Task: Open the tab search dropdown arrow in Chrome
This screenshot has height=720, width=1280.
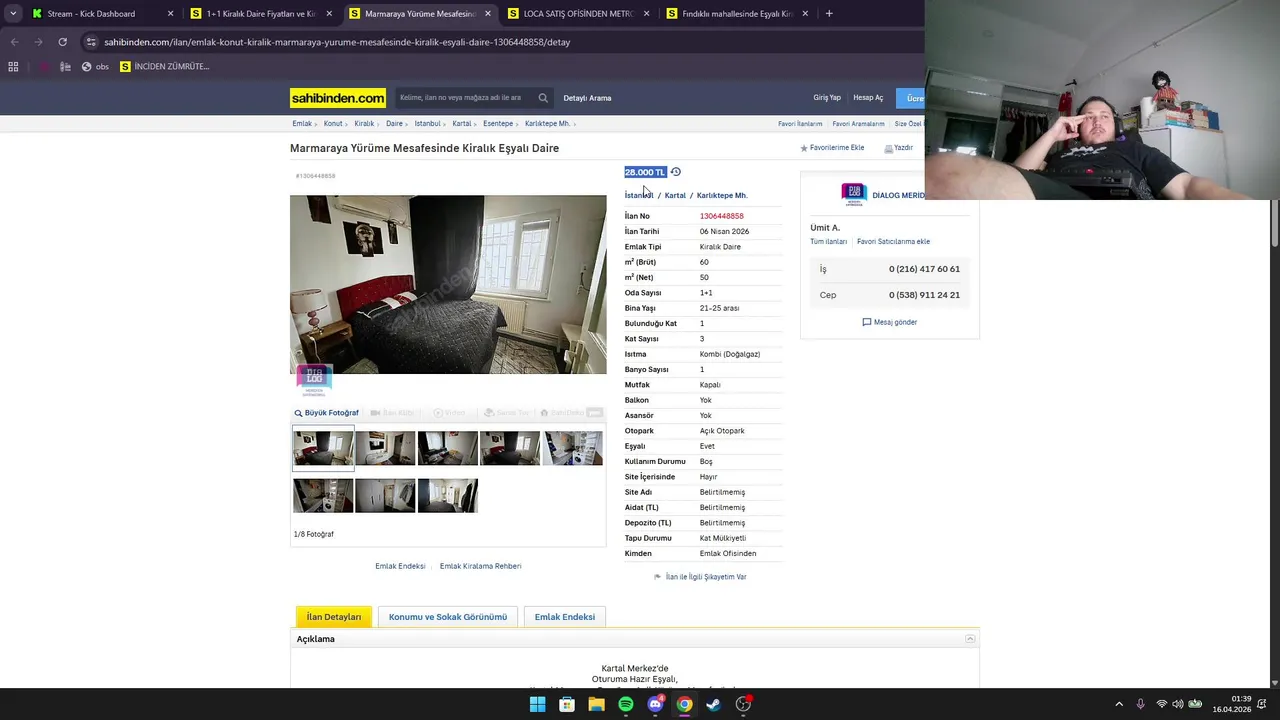Action: point(13,14)
